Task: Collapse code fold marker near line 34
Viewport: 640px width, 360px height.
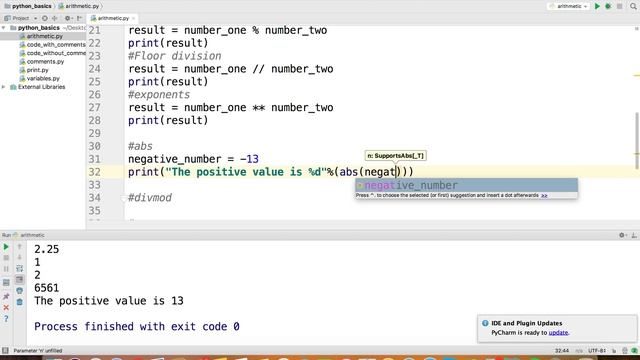Action: tap(124, 198)
